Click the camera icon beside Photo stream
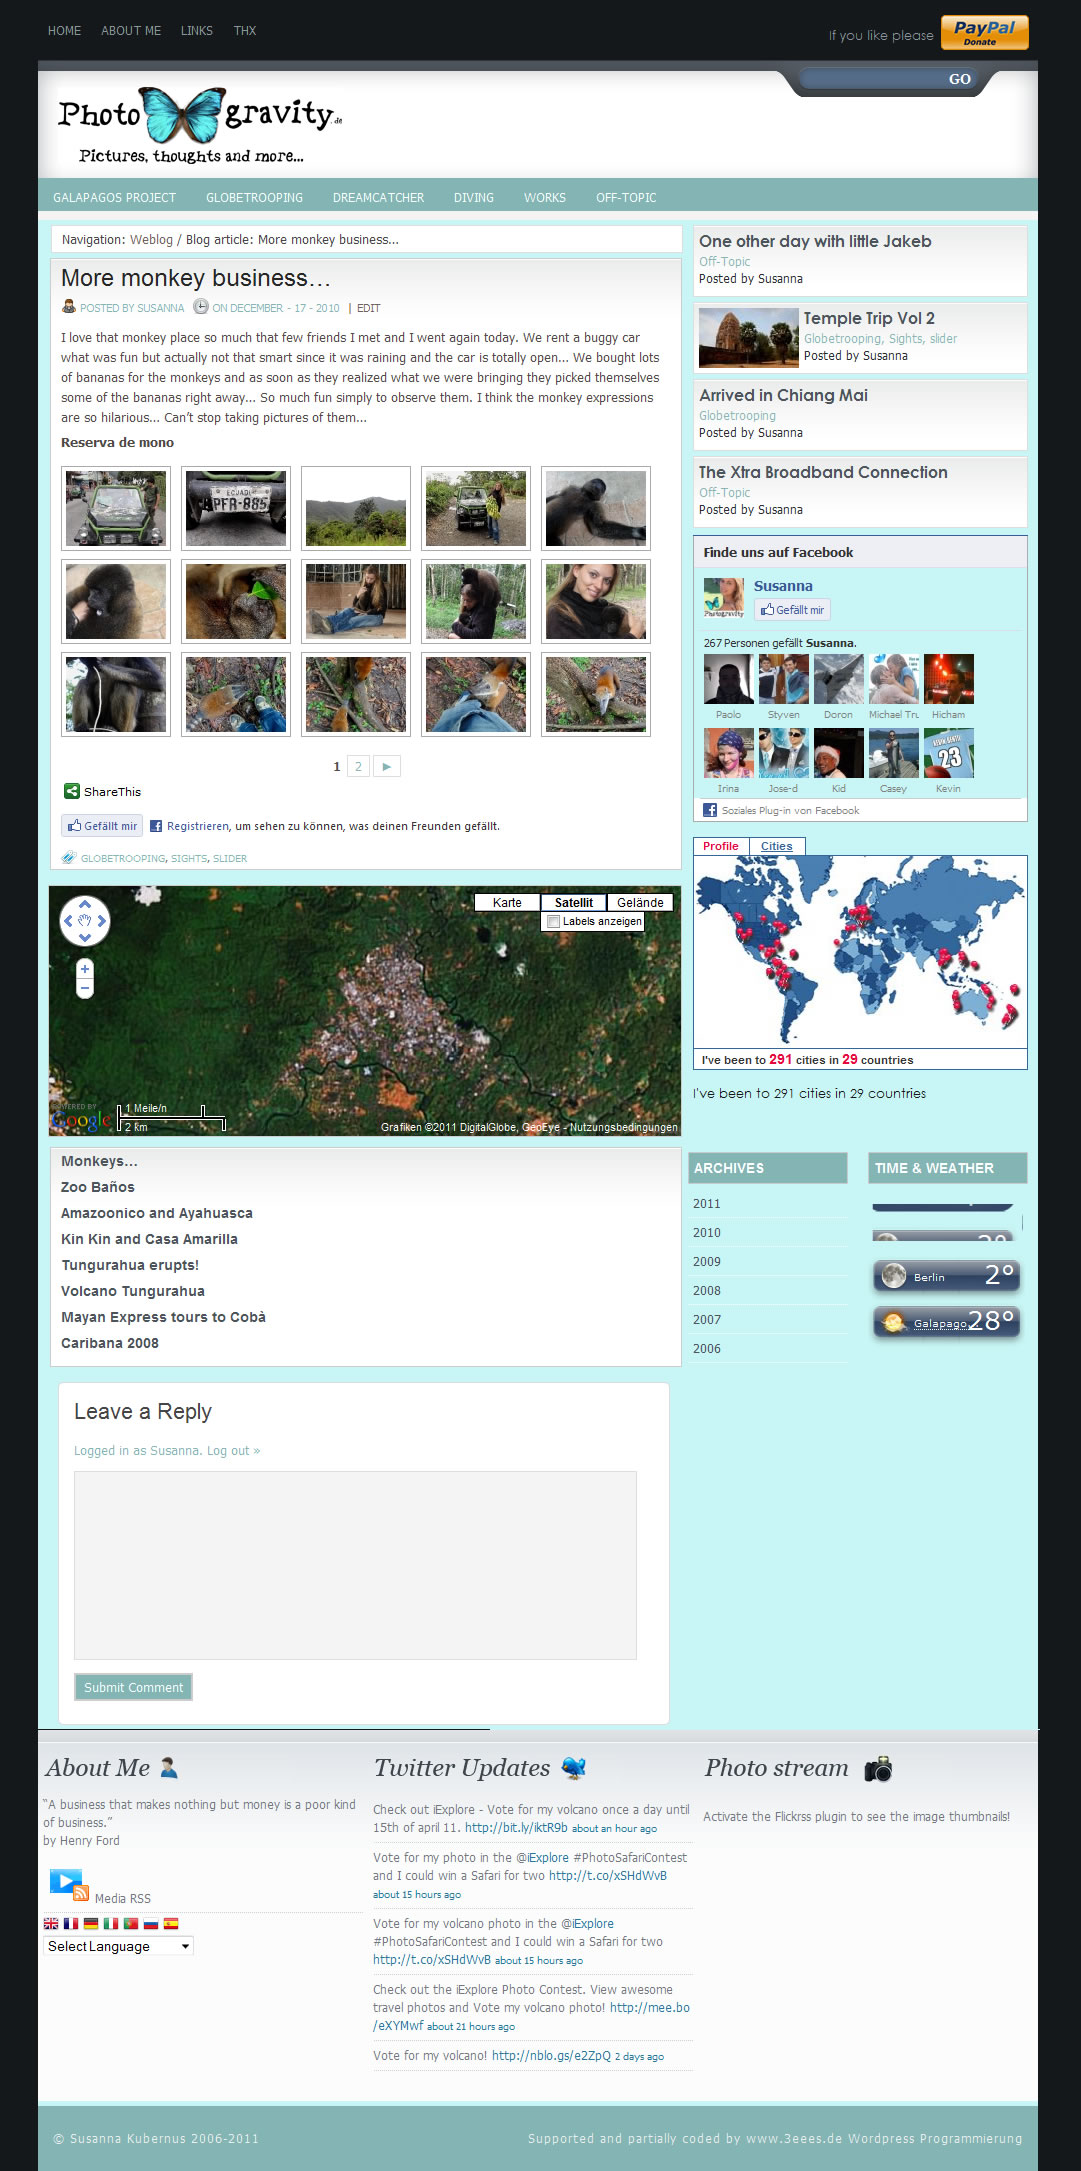 878,1768
